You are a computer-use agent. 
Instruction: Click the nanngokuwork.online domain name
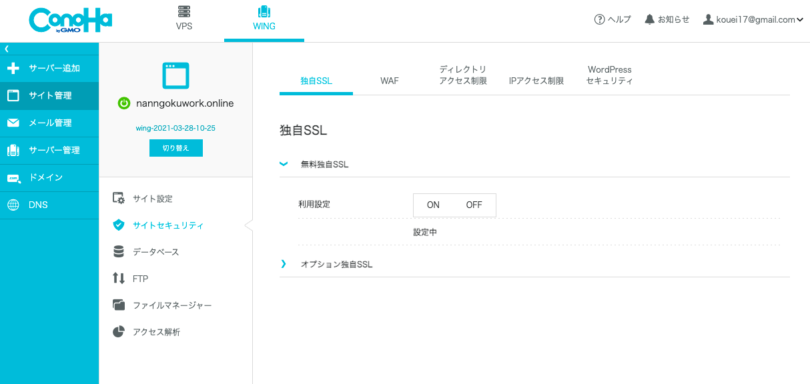[185, 103]
